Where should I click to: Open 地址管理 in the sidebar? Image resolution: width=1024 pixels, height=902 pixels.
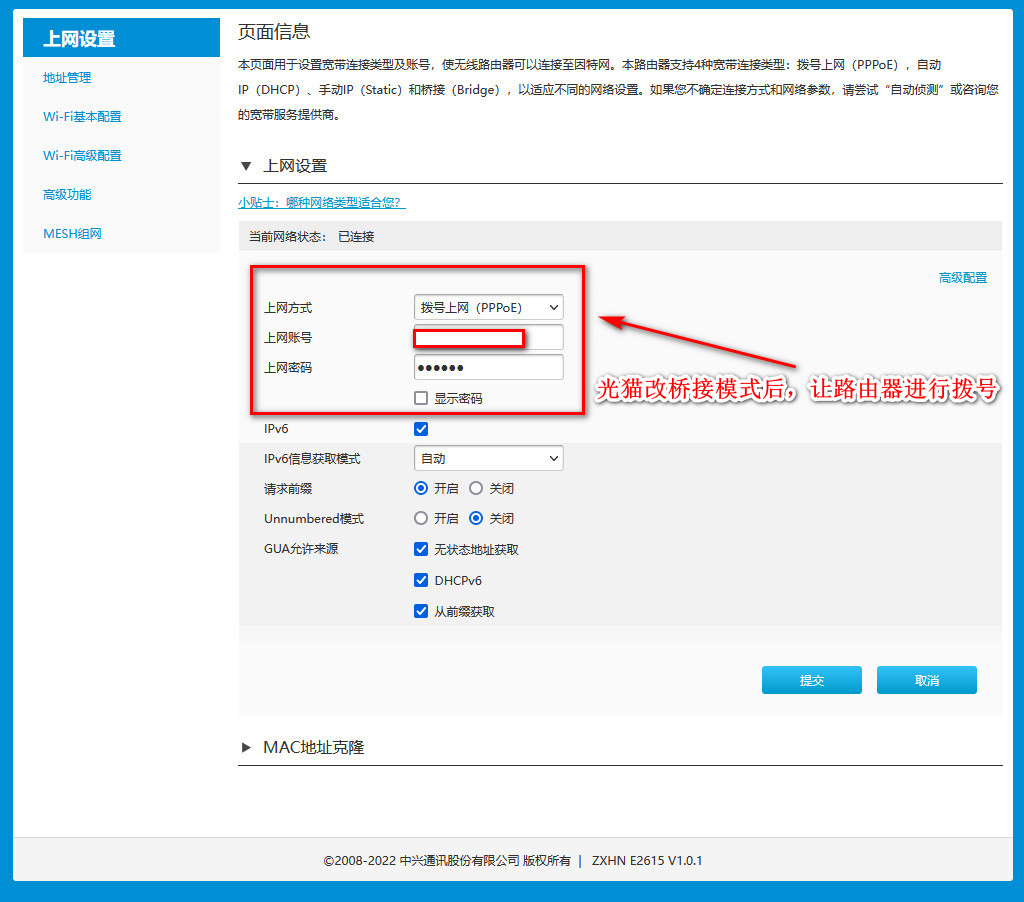(67, 78)
